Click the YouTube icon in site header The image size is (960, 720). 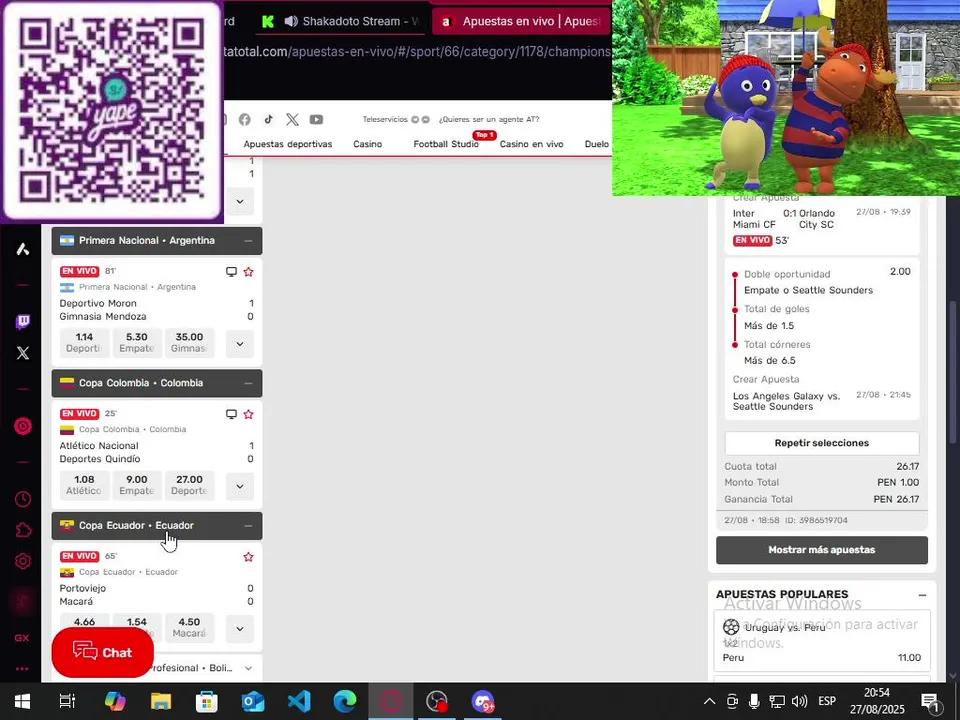[x=317, y=119]
